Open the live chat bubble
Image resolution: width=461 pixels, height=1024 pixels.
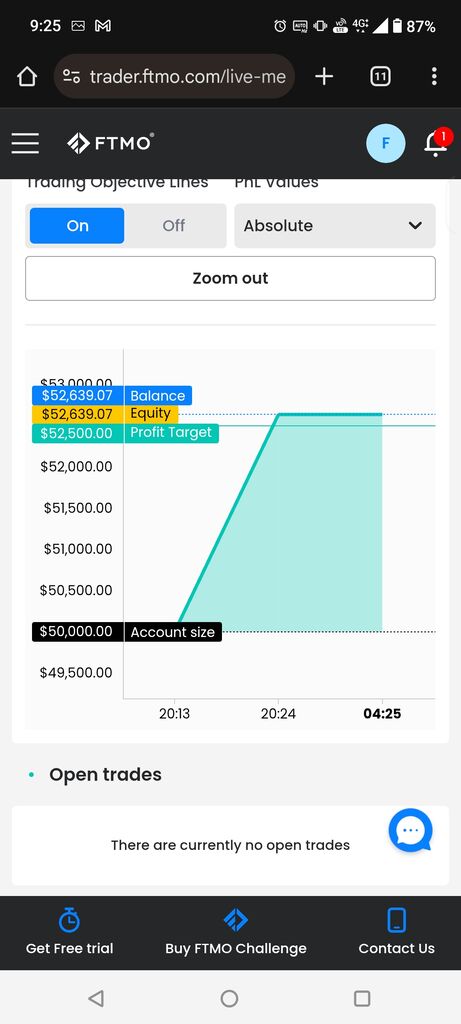click(410, 831)
